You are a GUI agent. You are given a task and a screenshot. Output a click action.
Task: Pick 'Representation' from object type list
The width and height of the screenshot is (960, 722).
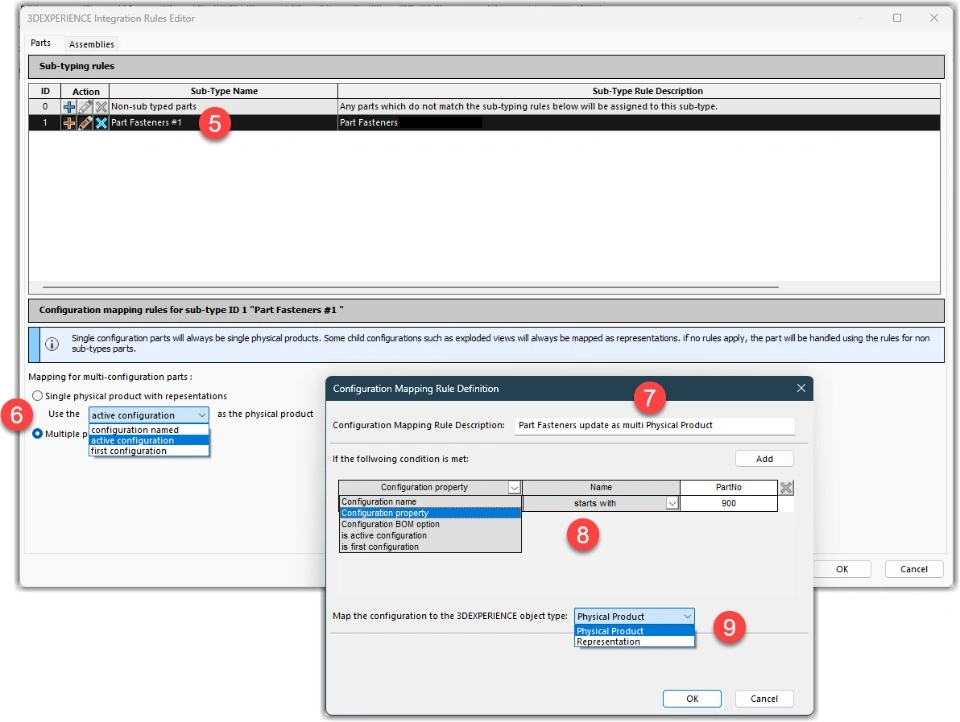click(634, 642)
